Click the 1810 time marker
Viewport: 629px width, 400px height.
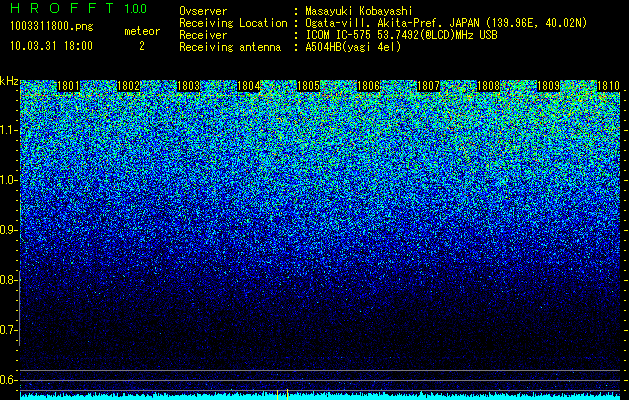609,86
